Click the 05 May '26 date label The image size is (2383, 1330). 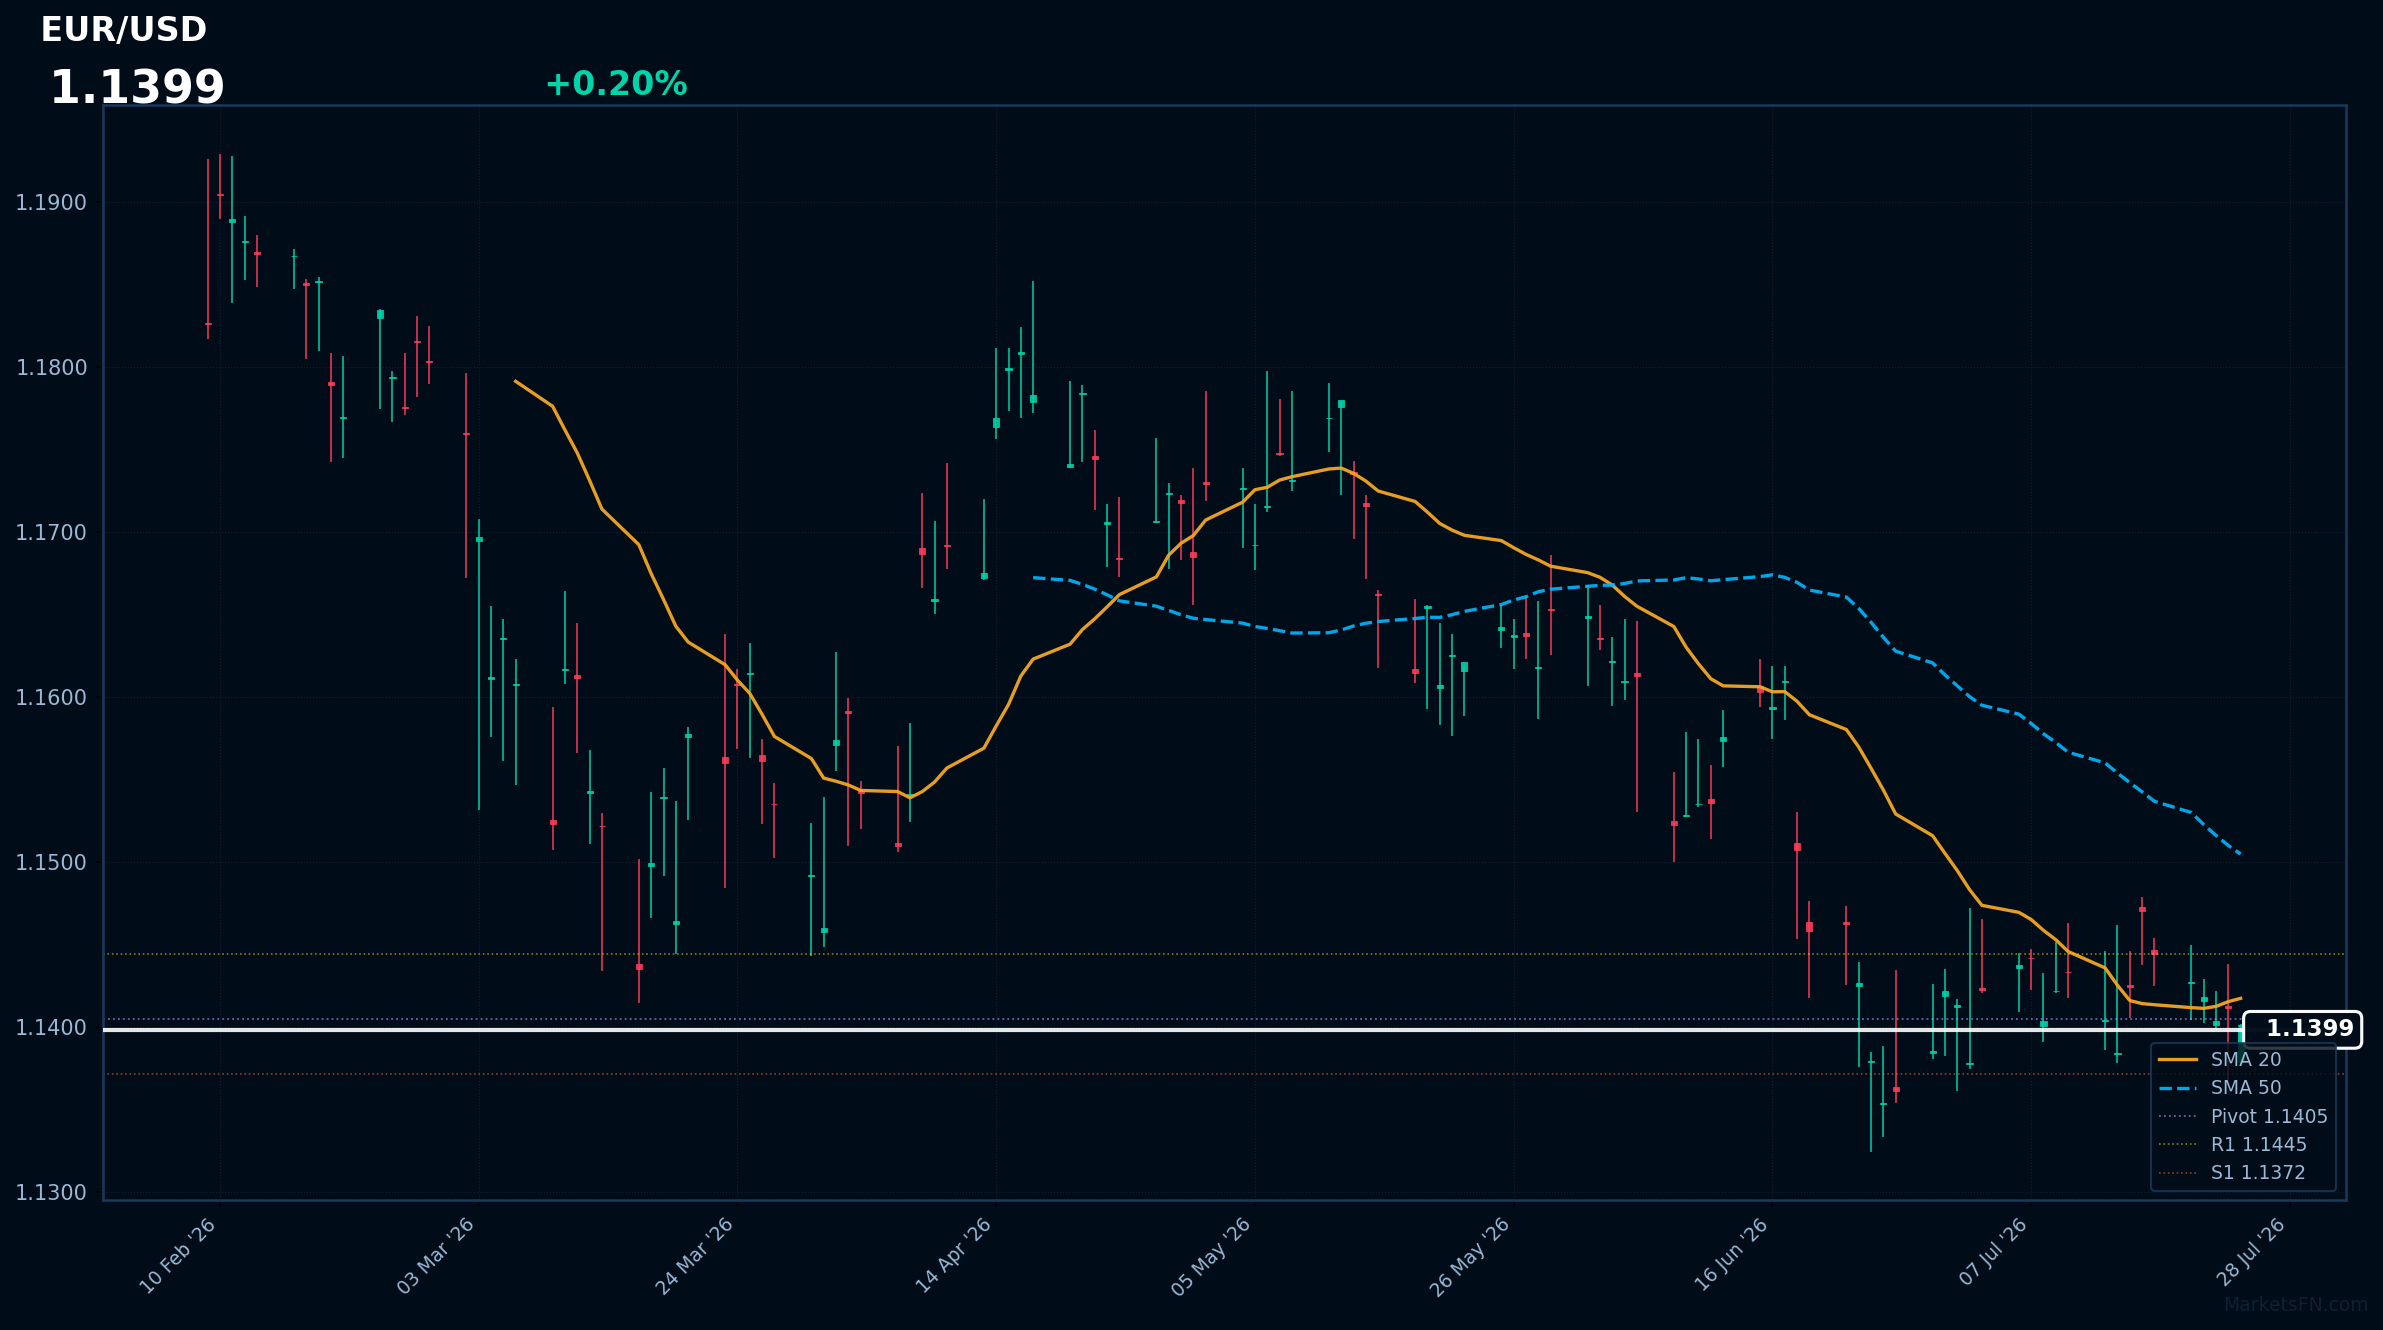point(1211,1256)
